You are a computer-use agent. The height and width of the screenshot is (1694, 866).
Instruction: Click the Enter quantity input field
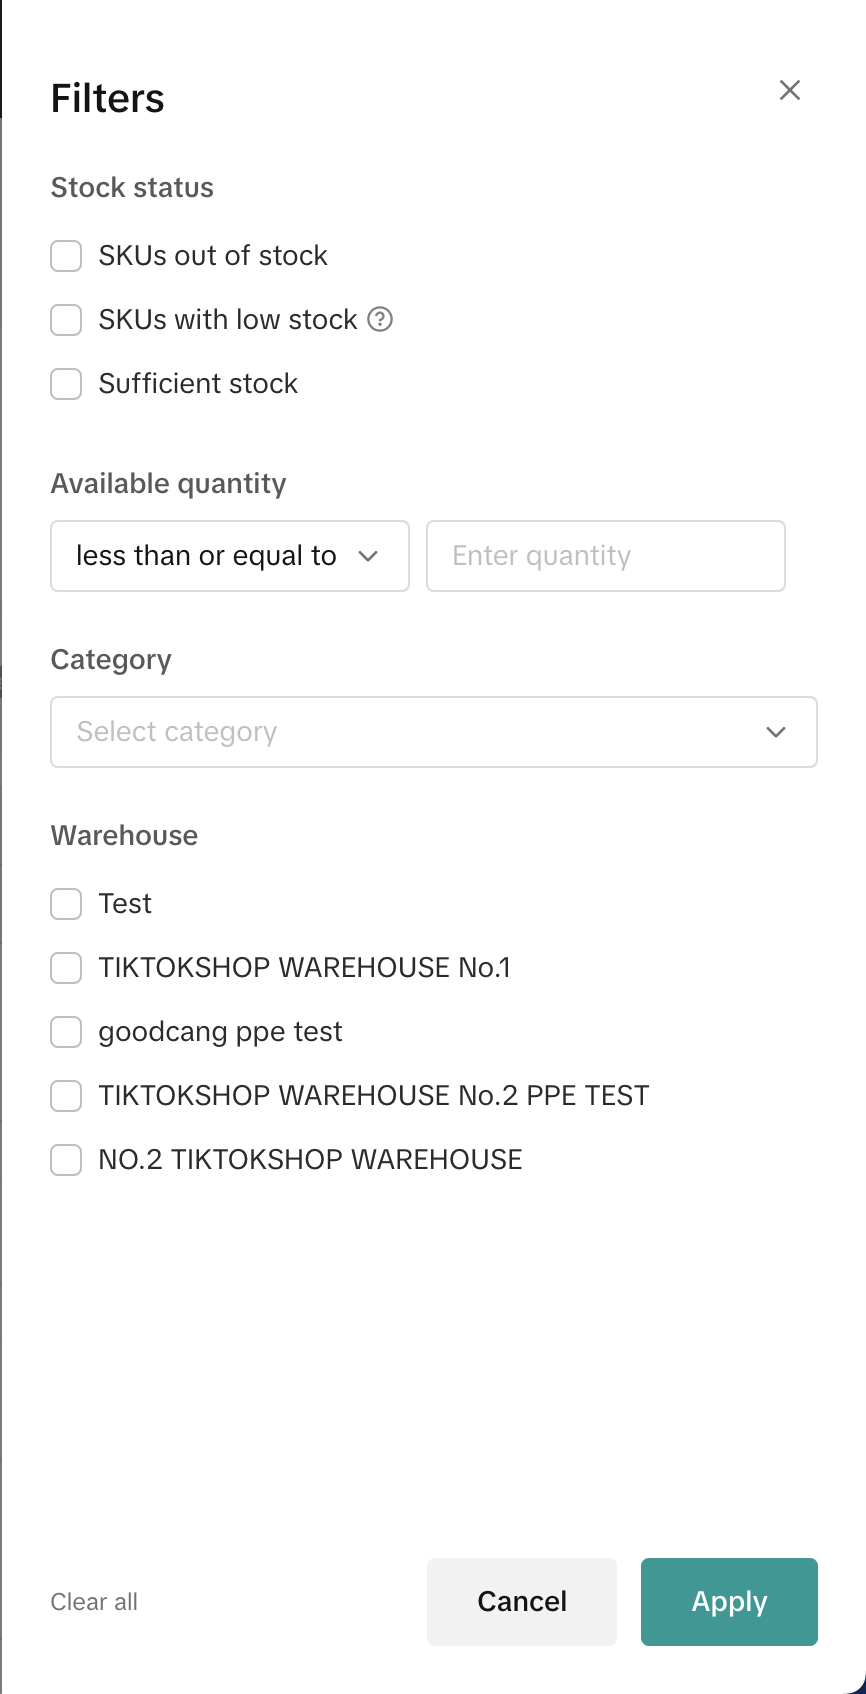pos(605,556)
